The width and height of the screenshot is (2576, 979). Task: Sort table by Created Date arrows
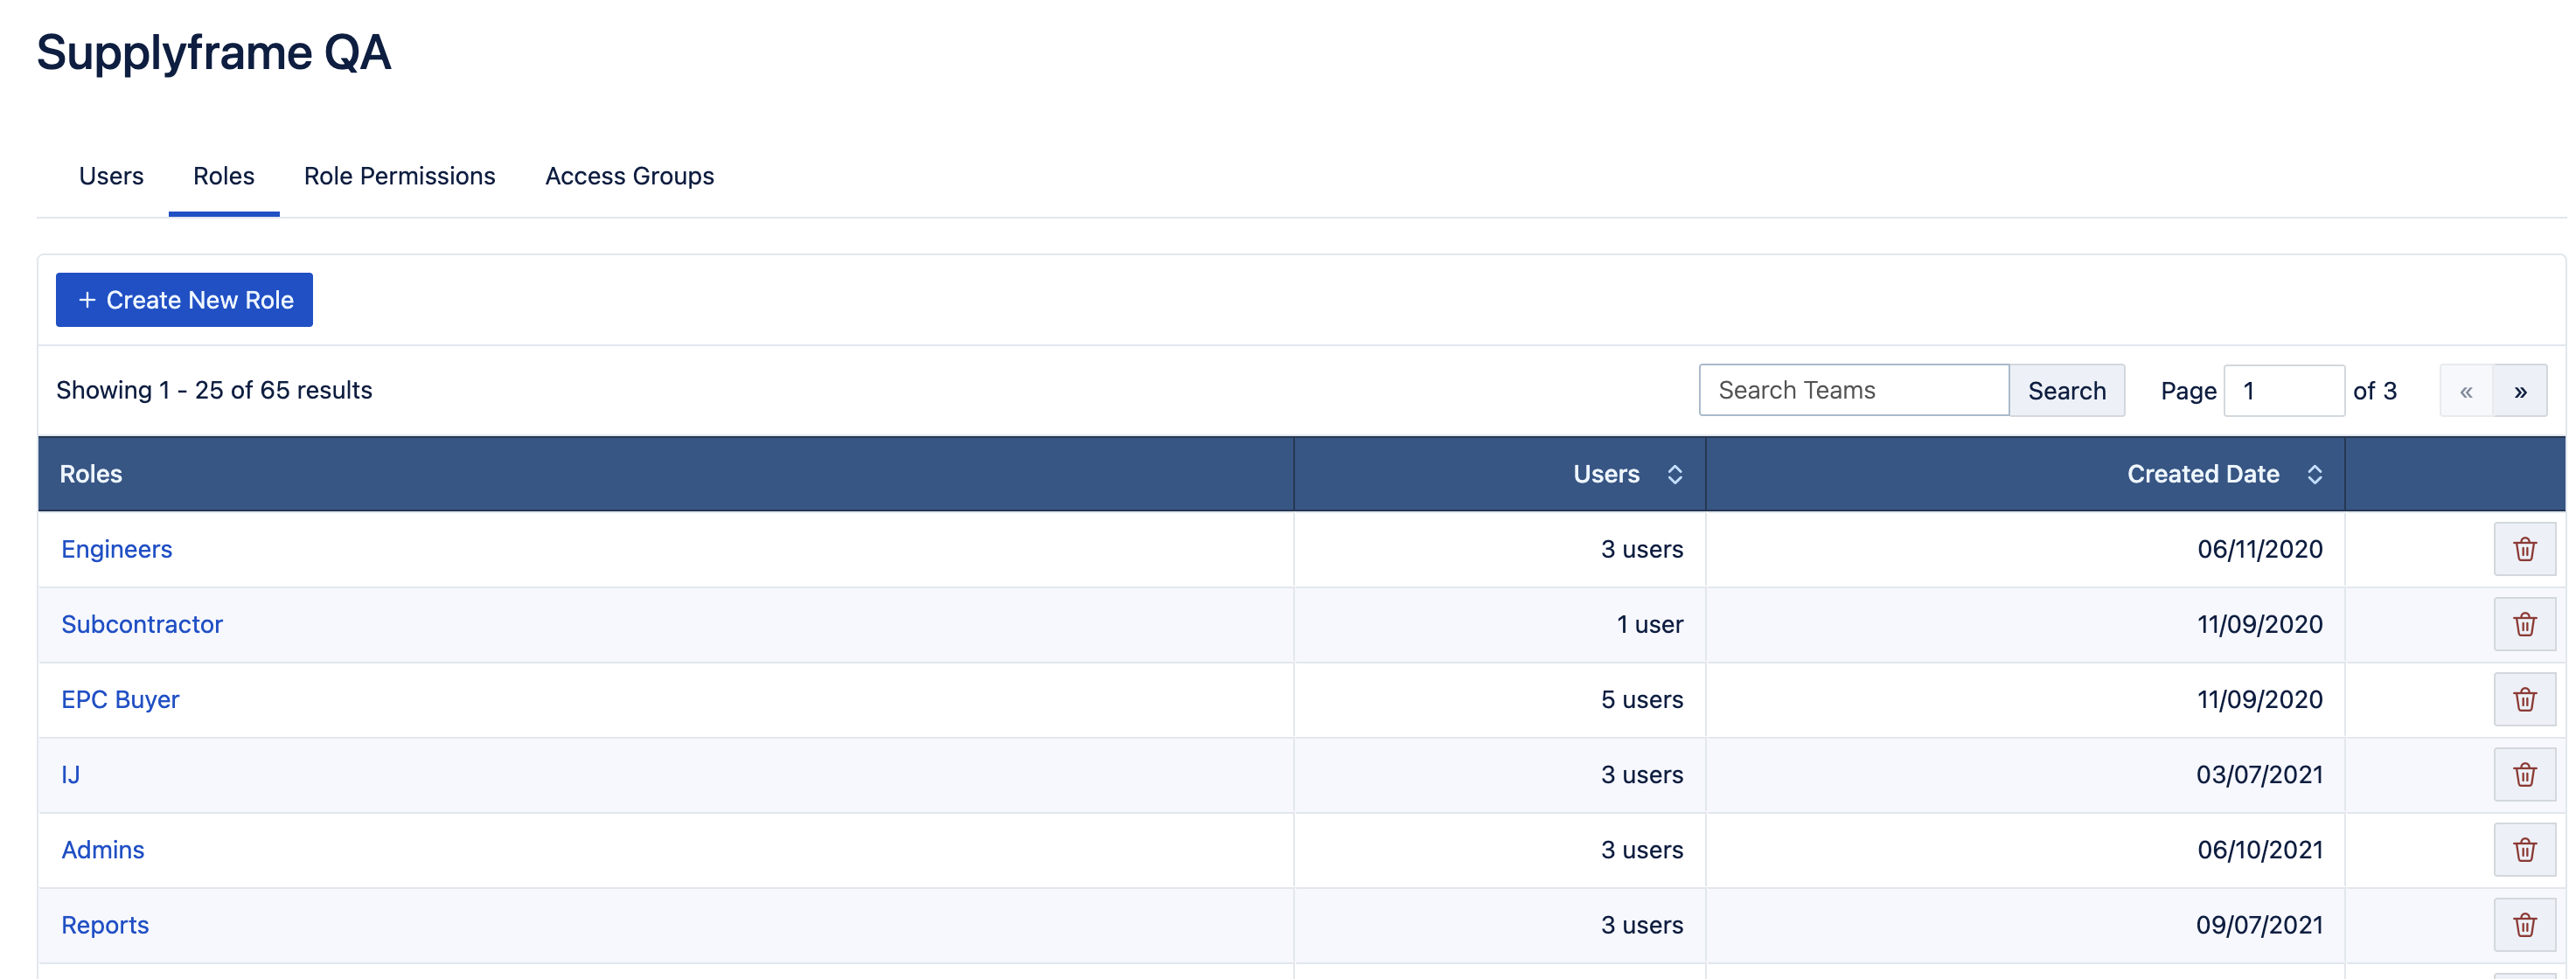(x=2314, y=474)
